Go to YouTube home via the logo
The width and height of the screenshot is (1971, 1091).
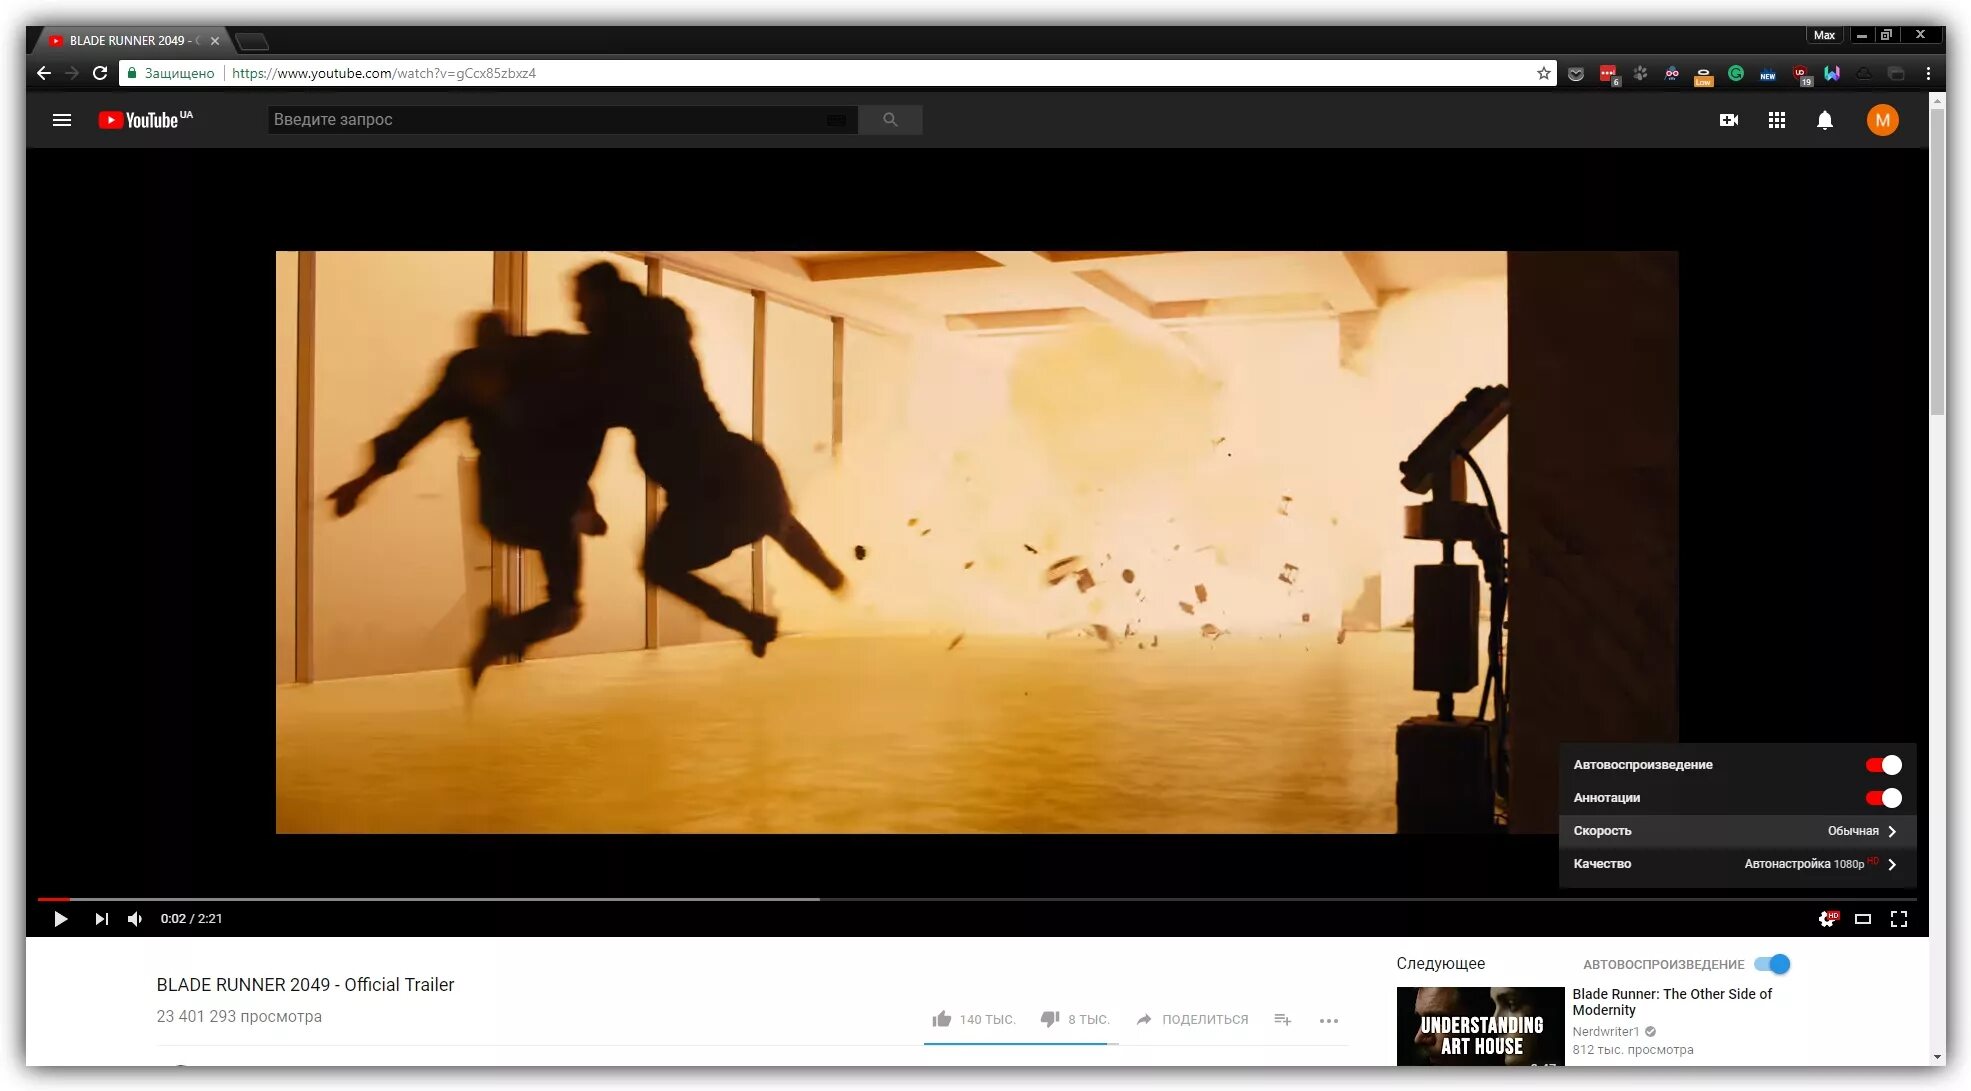coord(145,120)
